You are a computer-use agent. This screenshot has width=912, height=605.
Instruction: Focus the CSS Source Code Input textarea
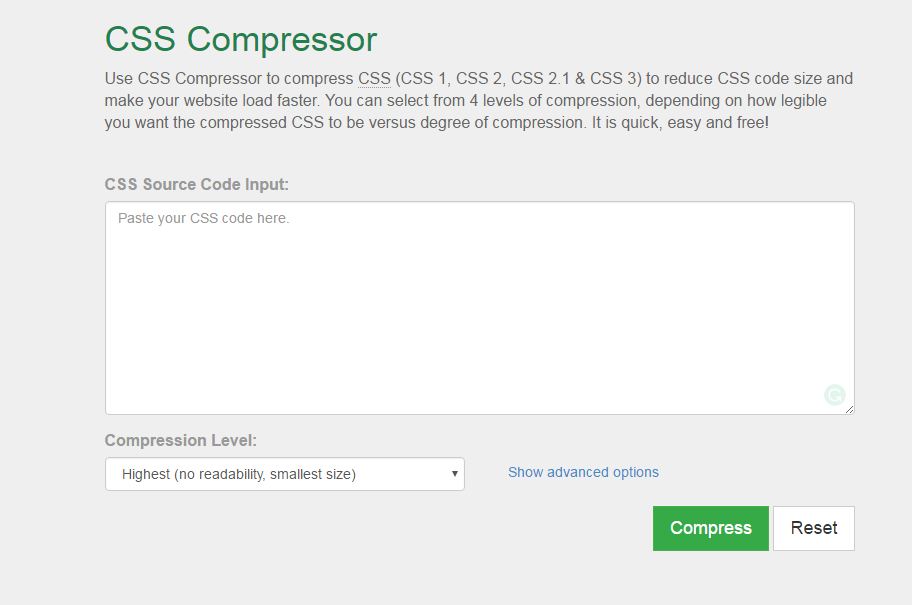[x=480, y=308]
